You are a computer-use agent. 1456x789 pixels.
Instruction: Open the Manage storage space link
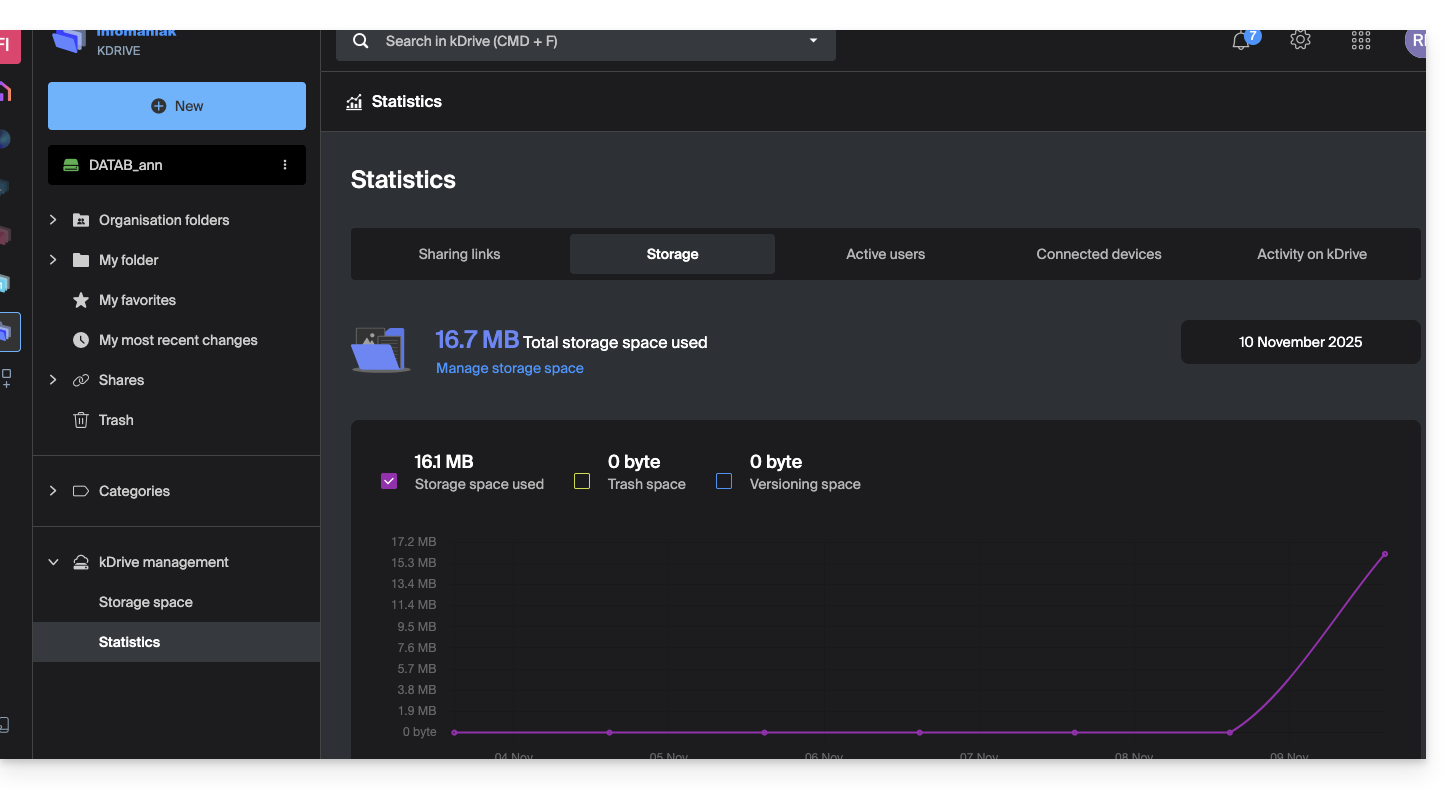pyautogui.click(x=509, y=368)
